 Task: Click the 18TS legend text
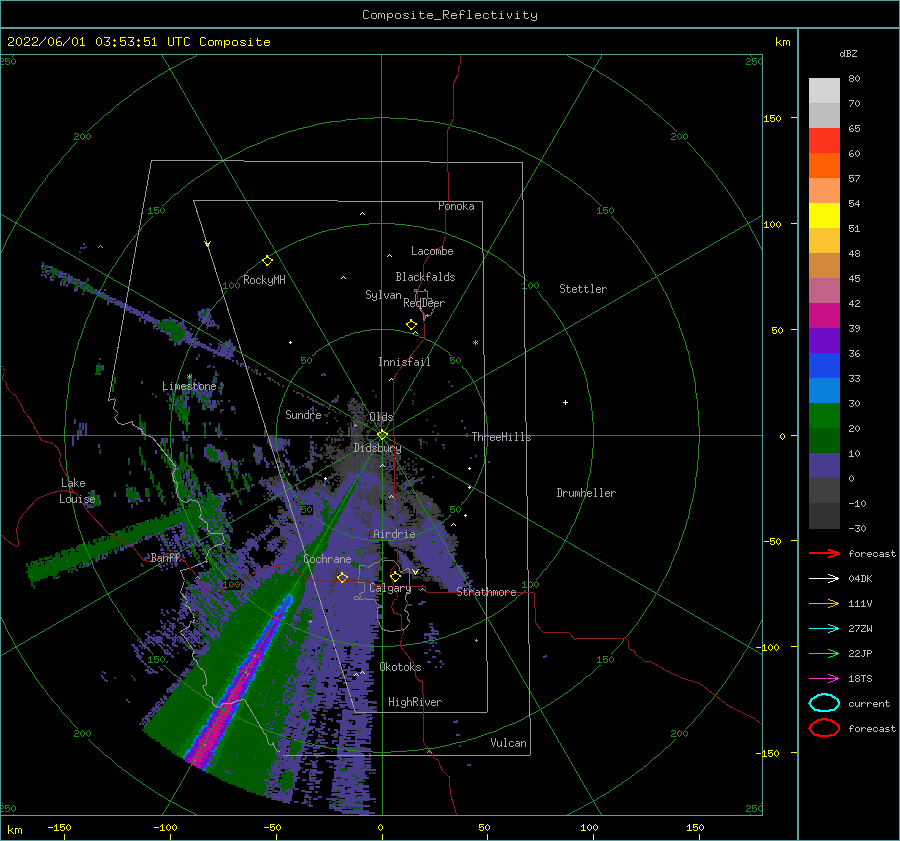pos(860,679)
